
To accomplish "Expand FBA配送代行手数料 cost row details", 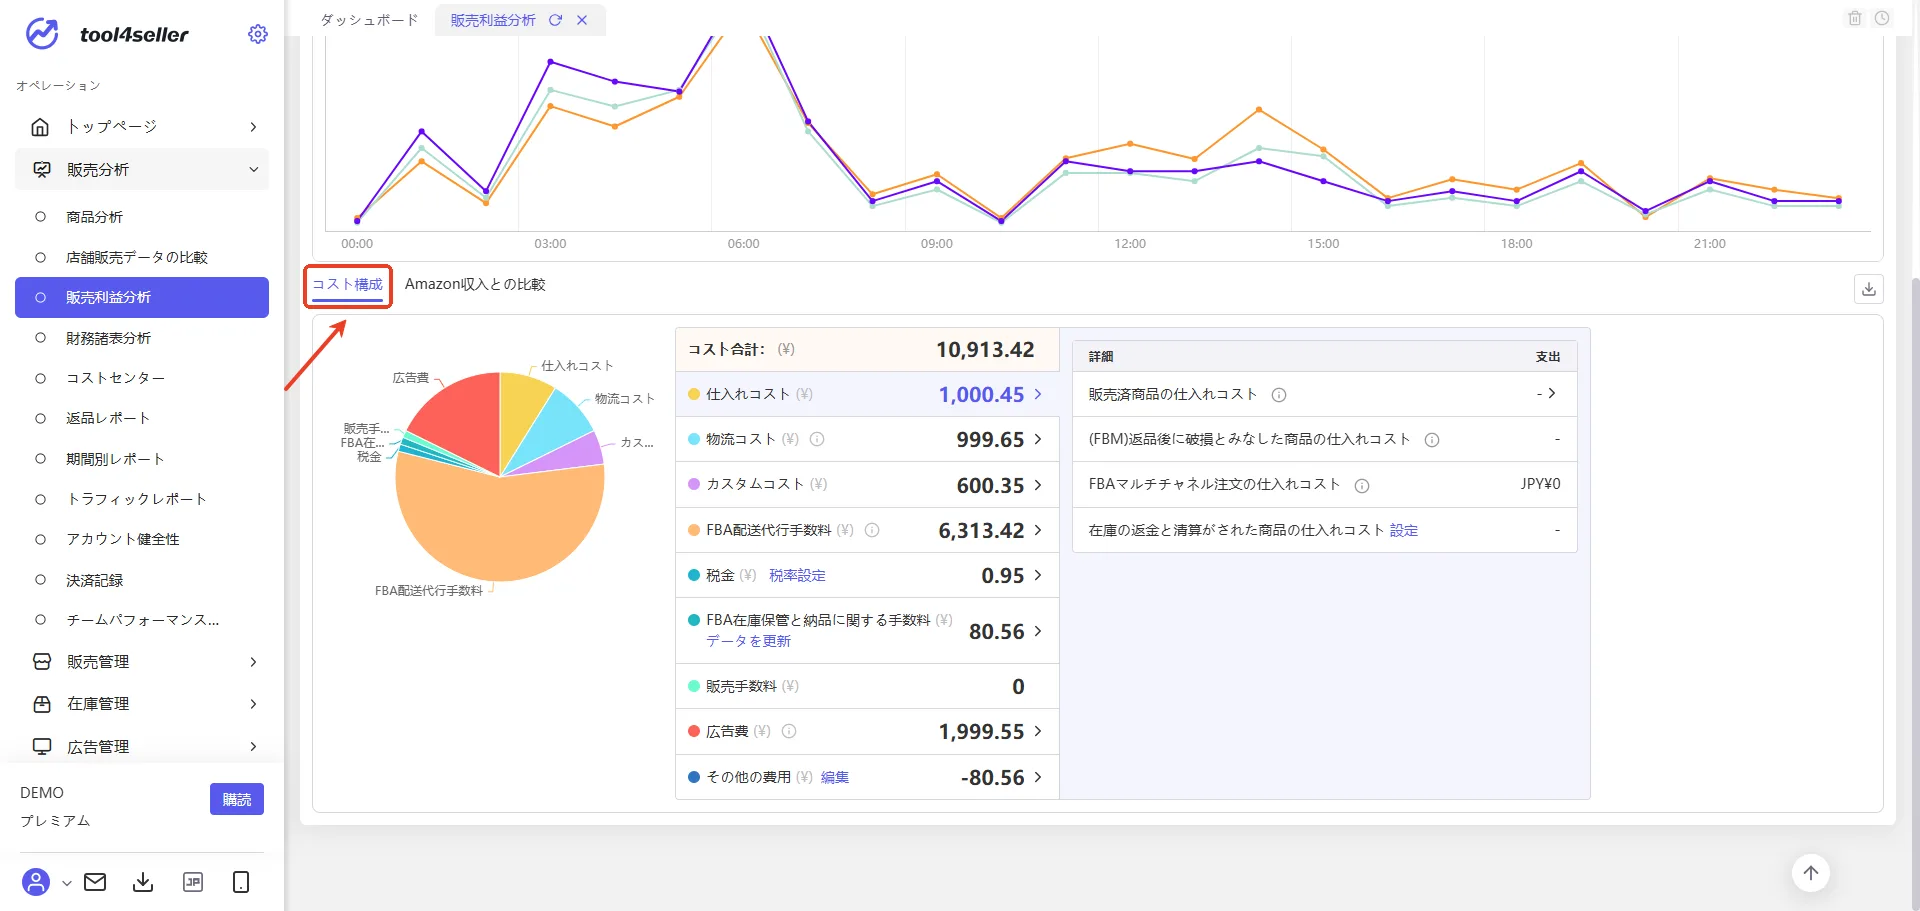I will (1037, 530).
